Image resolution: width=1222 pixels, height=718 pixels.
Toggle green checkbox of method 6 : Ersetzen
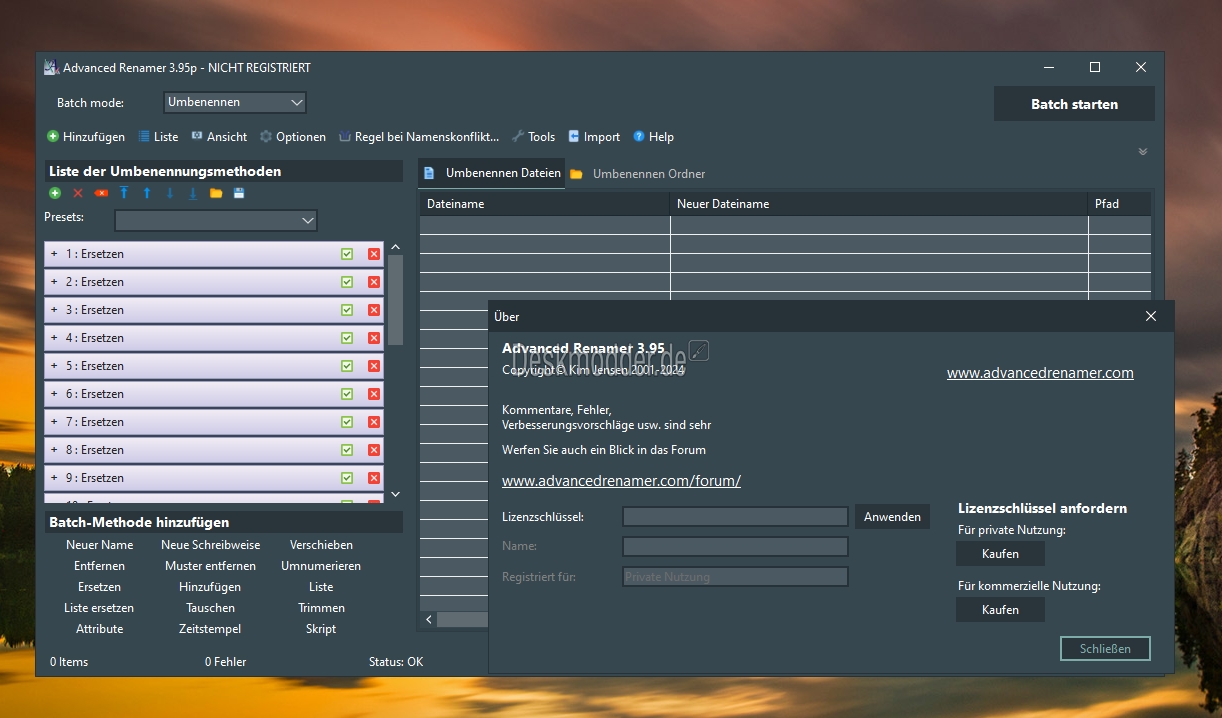[347, 394]
